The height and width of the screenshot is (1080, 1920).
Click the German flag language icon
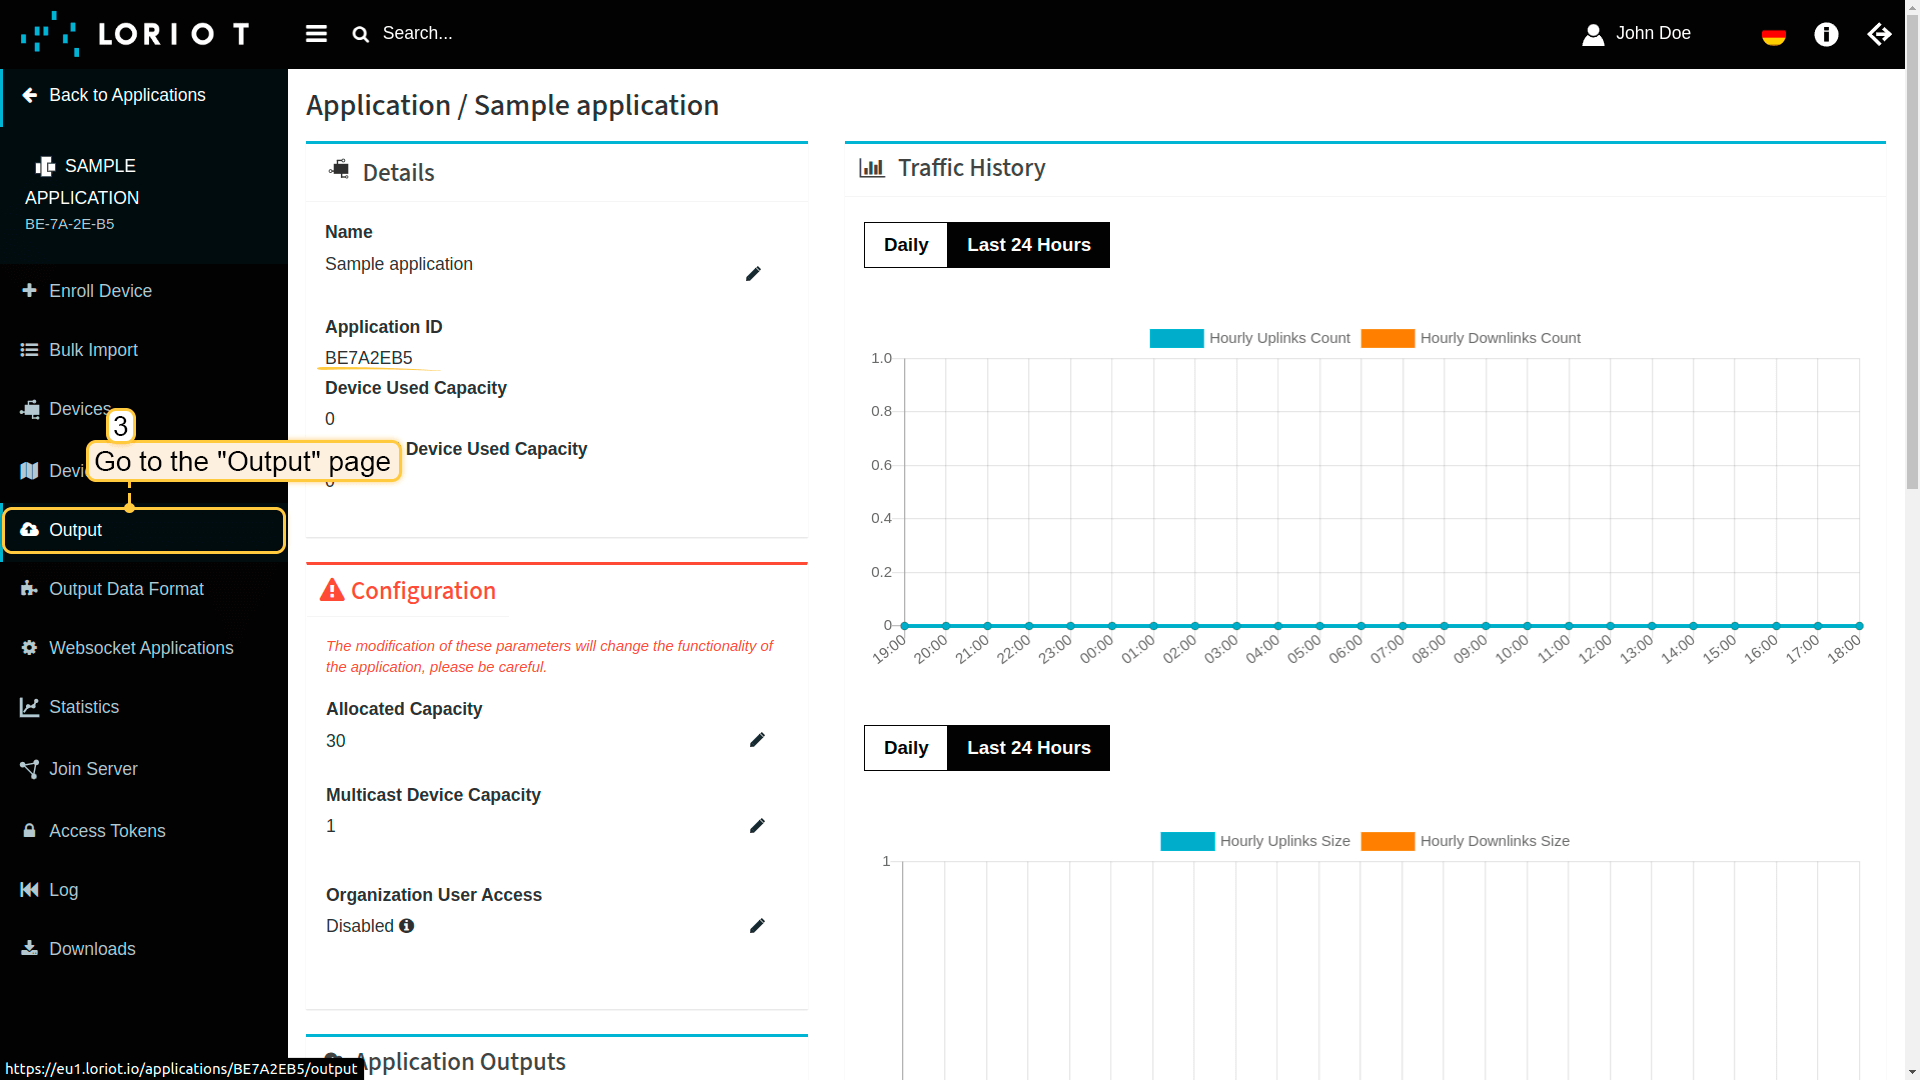coord(1773,36)
